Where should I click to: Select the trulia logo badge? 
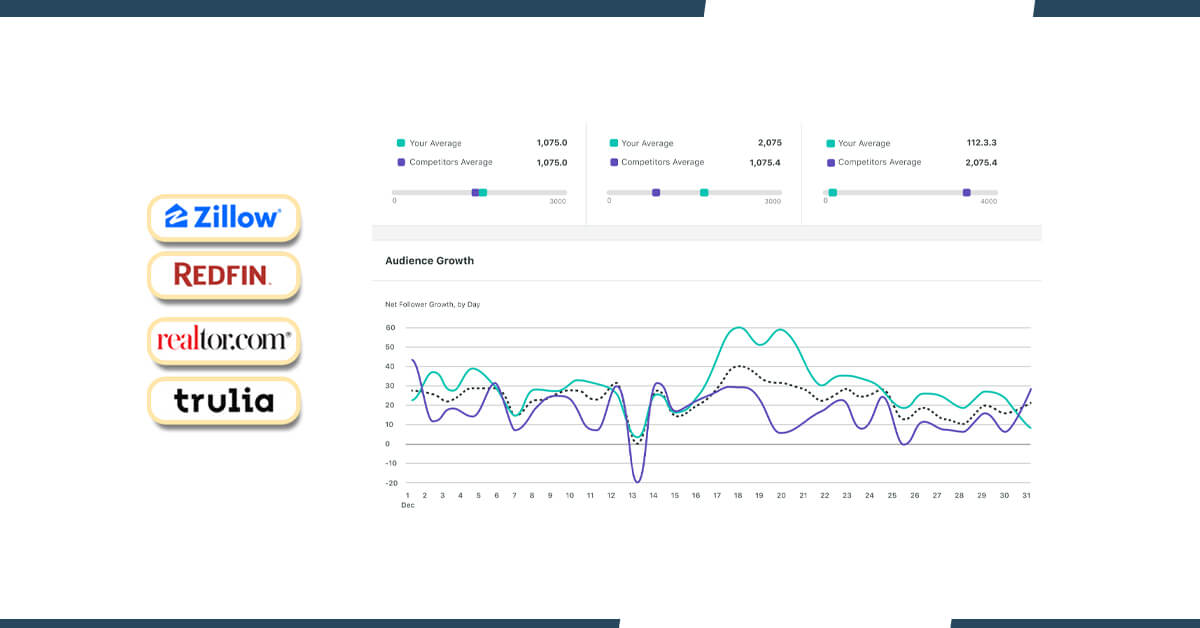tap(224, 401)
